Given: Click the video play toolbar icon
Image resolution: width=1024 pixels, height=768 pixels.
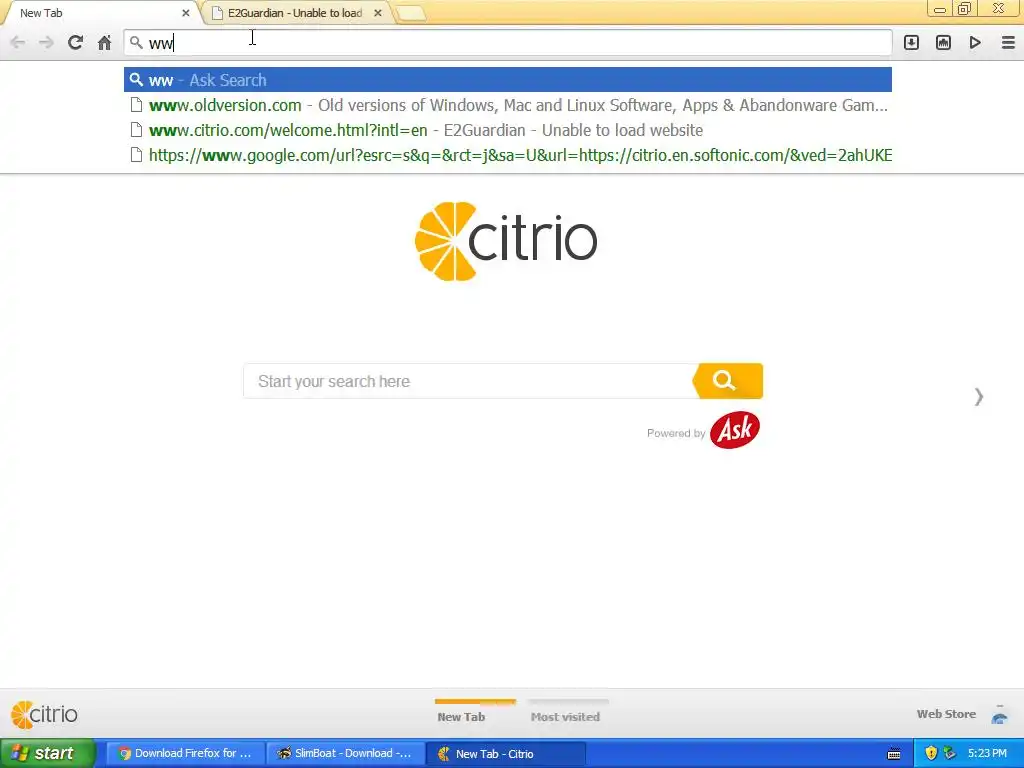Looking at the screenshot, I should (975, 42).
